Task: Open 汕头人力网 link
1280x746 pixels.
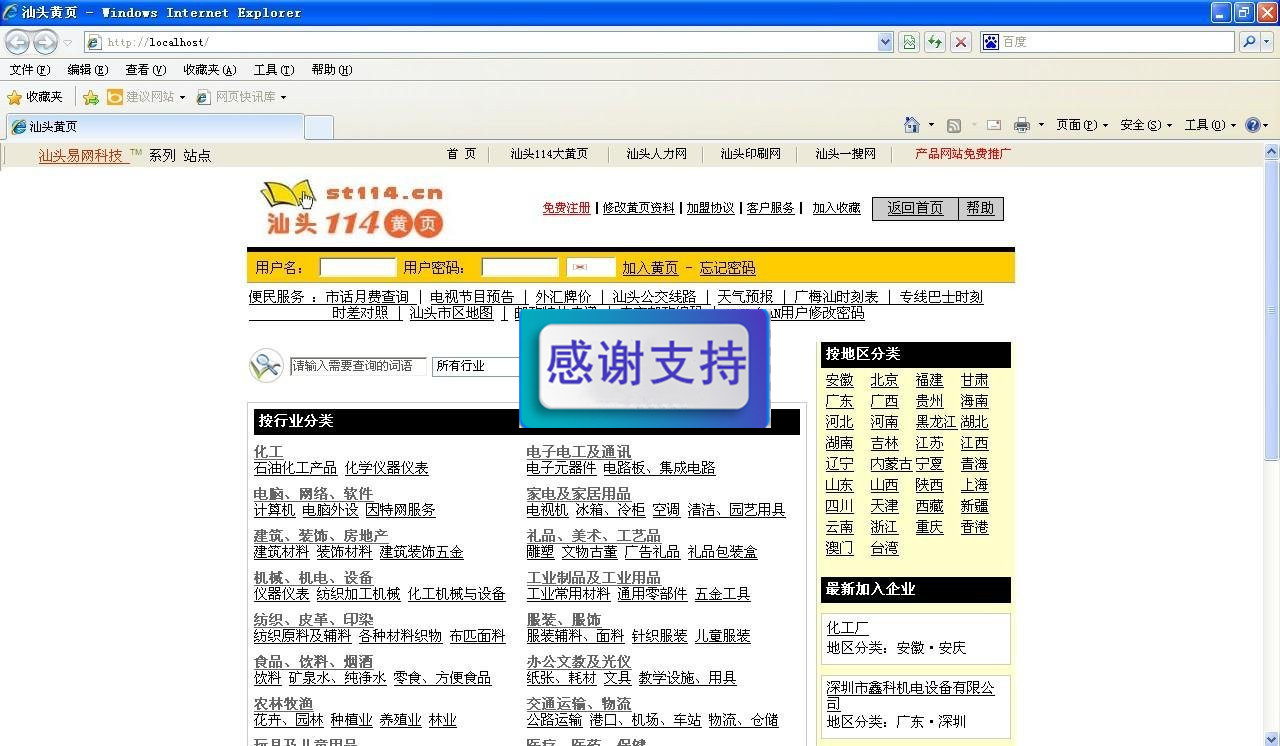Action: tap(657, 154)
